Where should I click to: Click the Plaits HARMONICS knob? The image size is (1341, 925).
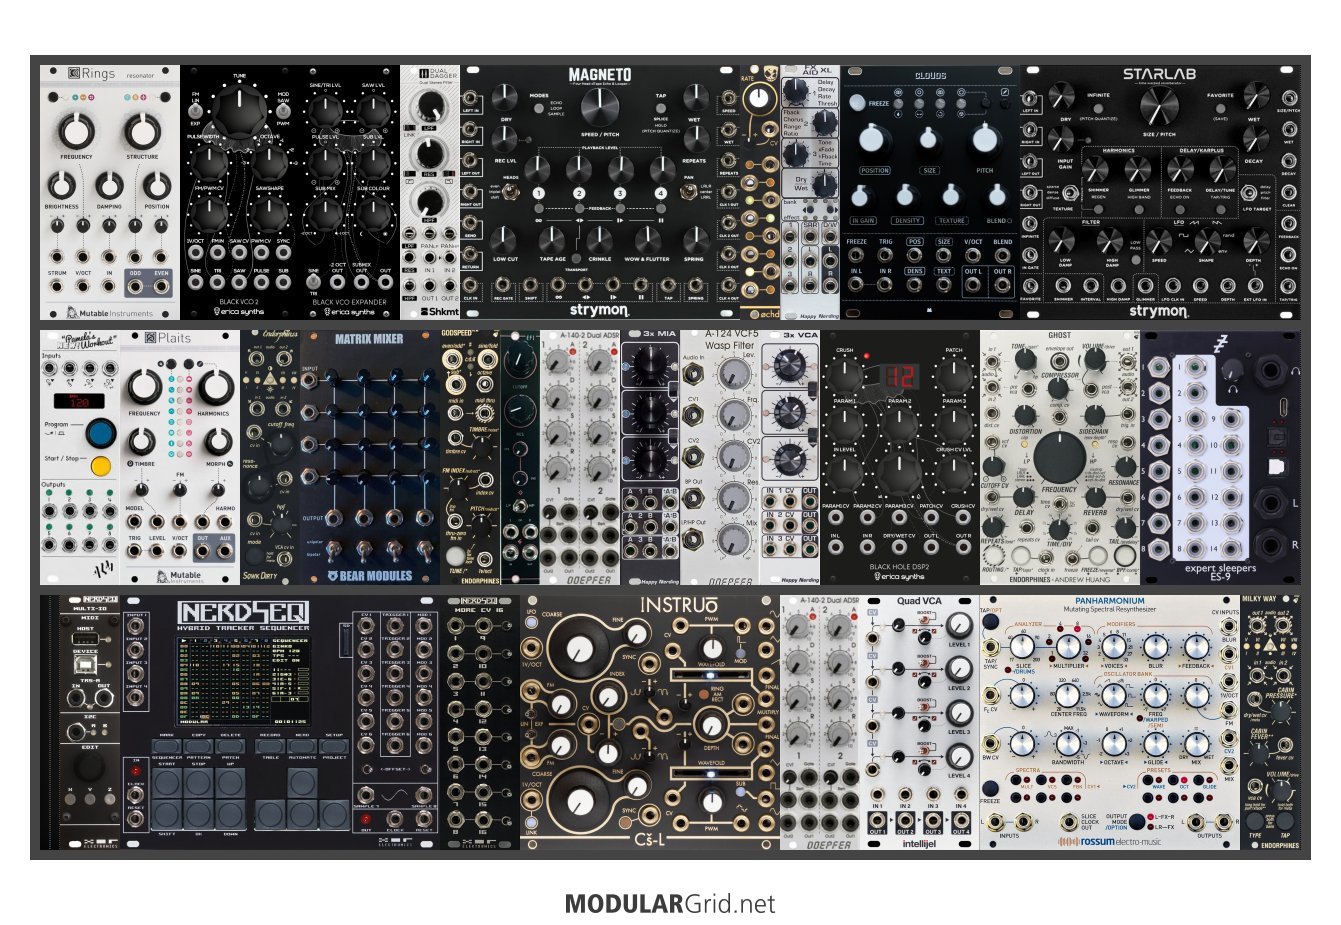click(213, 387)
